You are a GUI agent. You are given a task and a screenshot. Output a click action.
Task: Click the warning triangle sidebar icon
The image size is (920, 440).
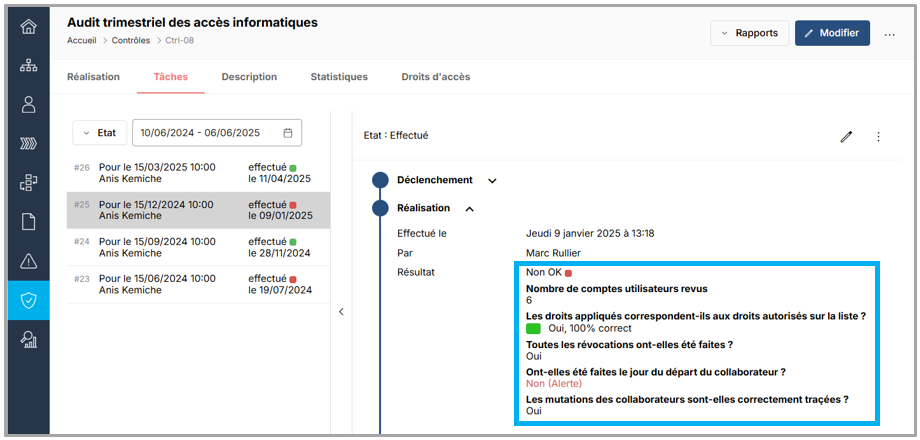point(28,262)
